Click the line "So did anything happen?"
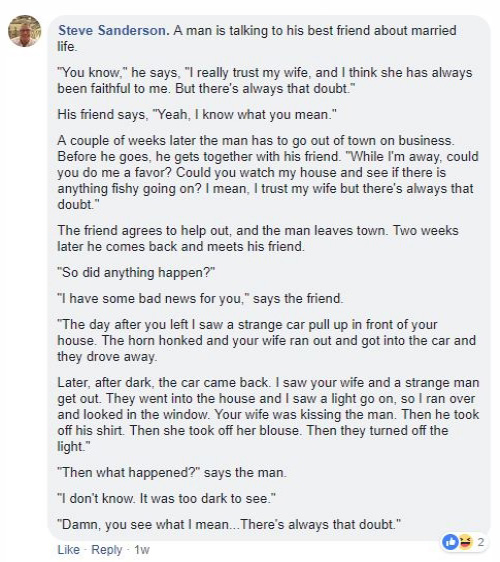 coord(136,272)
